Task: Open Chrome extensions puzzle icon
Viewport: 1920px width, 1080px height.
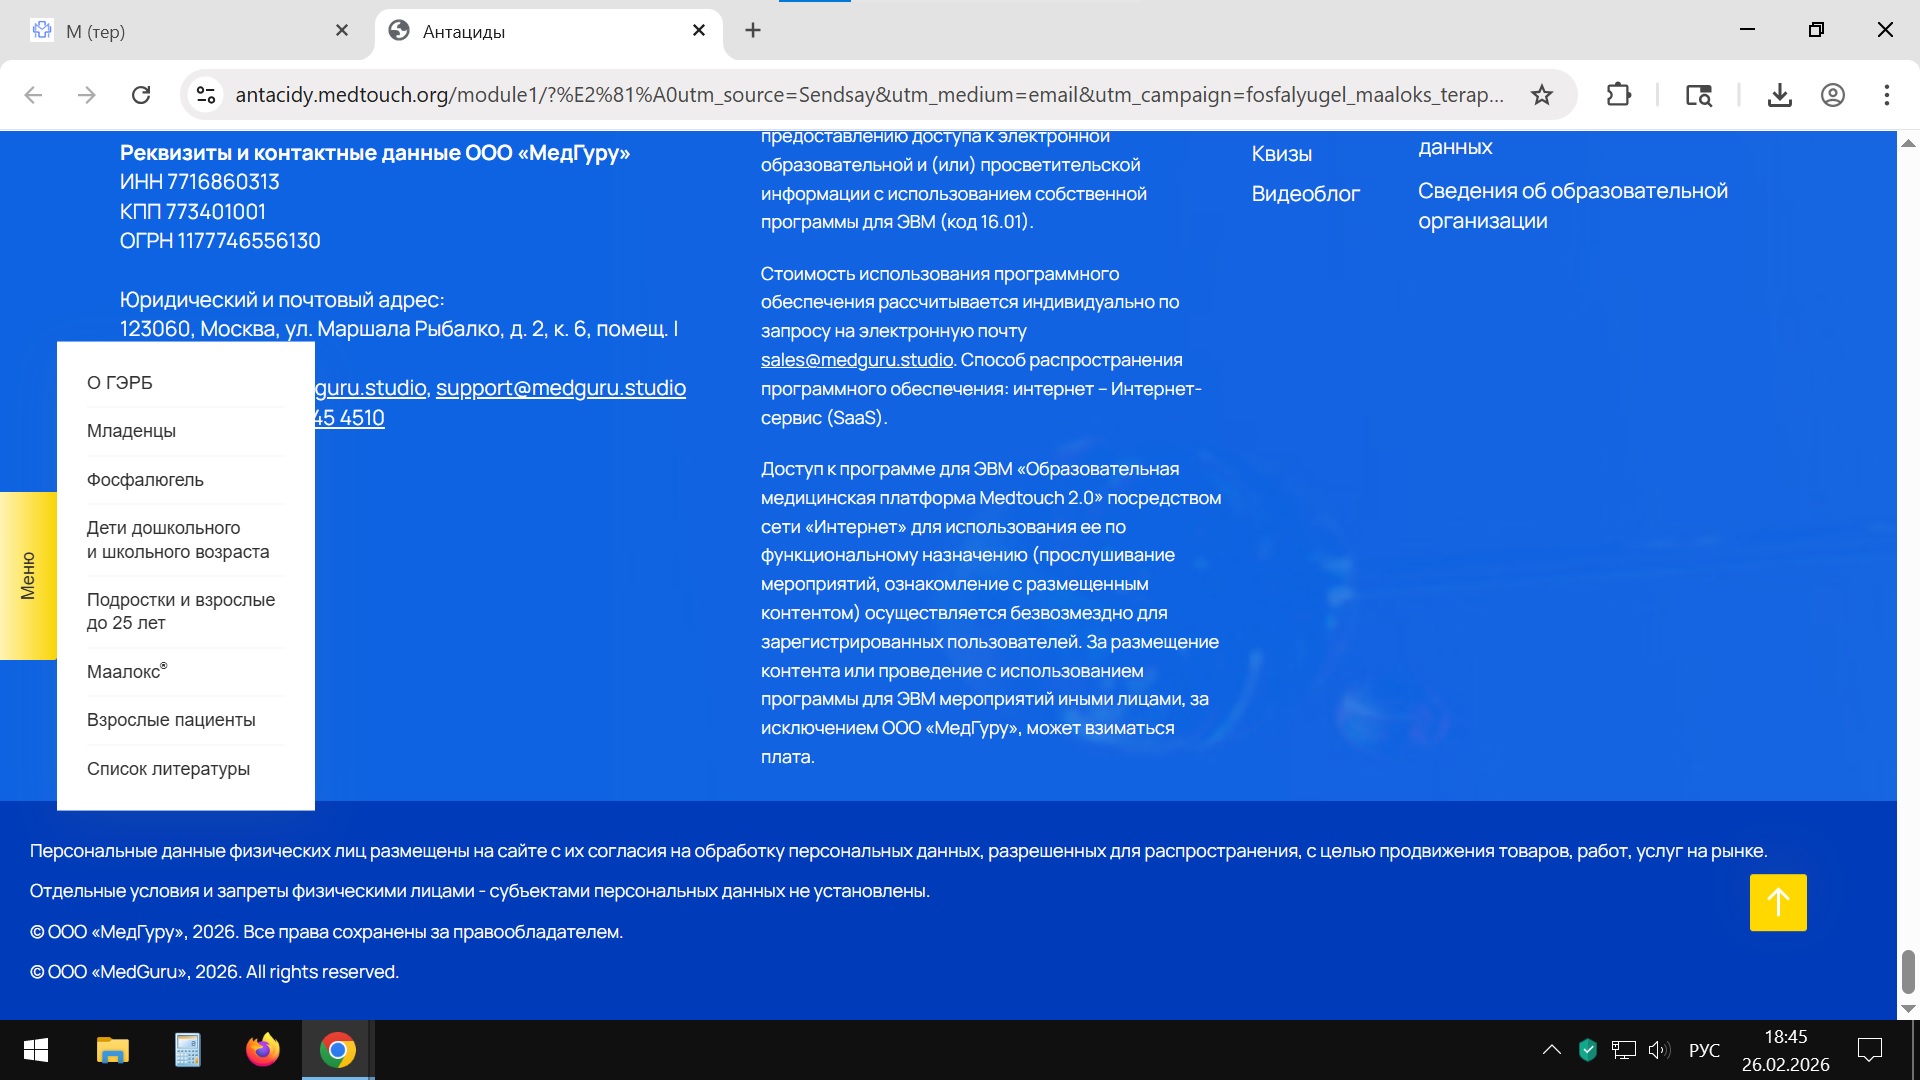Action: [1618, 95]
